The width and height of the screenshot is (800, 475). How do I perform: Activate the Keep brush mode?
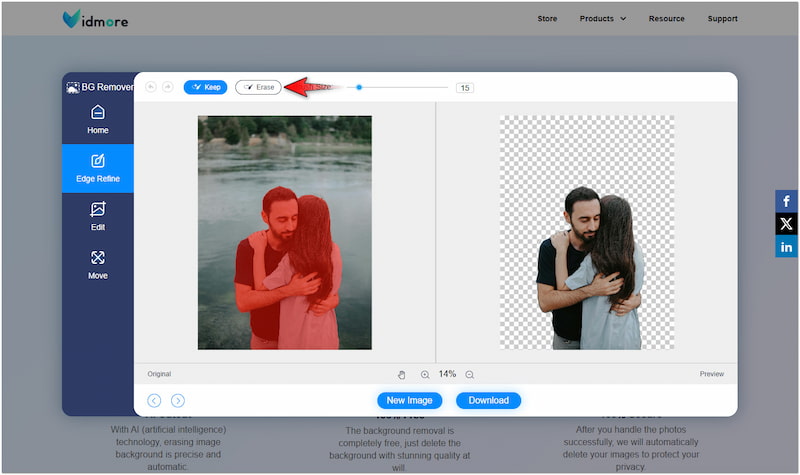pyautogui.click(x=205, y=87)
